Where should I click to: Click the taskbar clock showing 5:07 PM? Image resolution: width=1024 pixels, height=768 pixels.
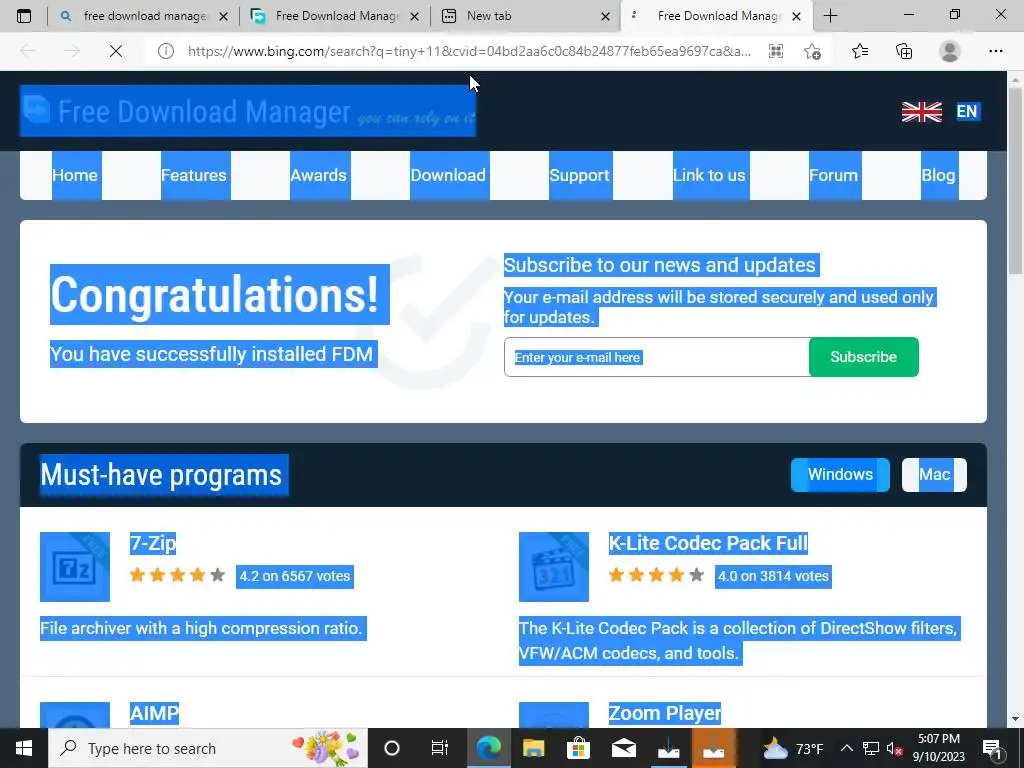[x=938, y=748]
